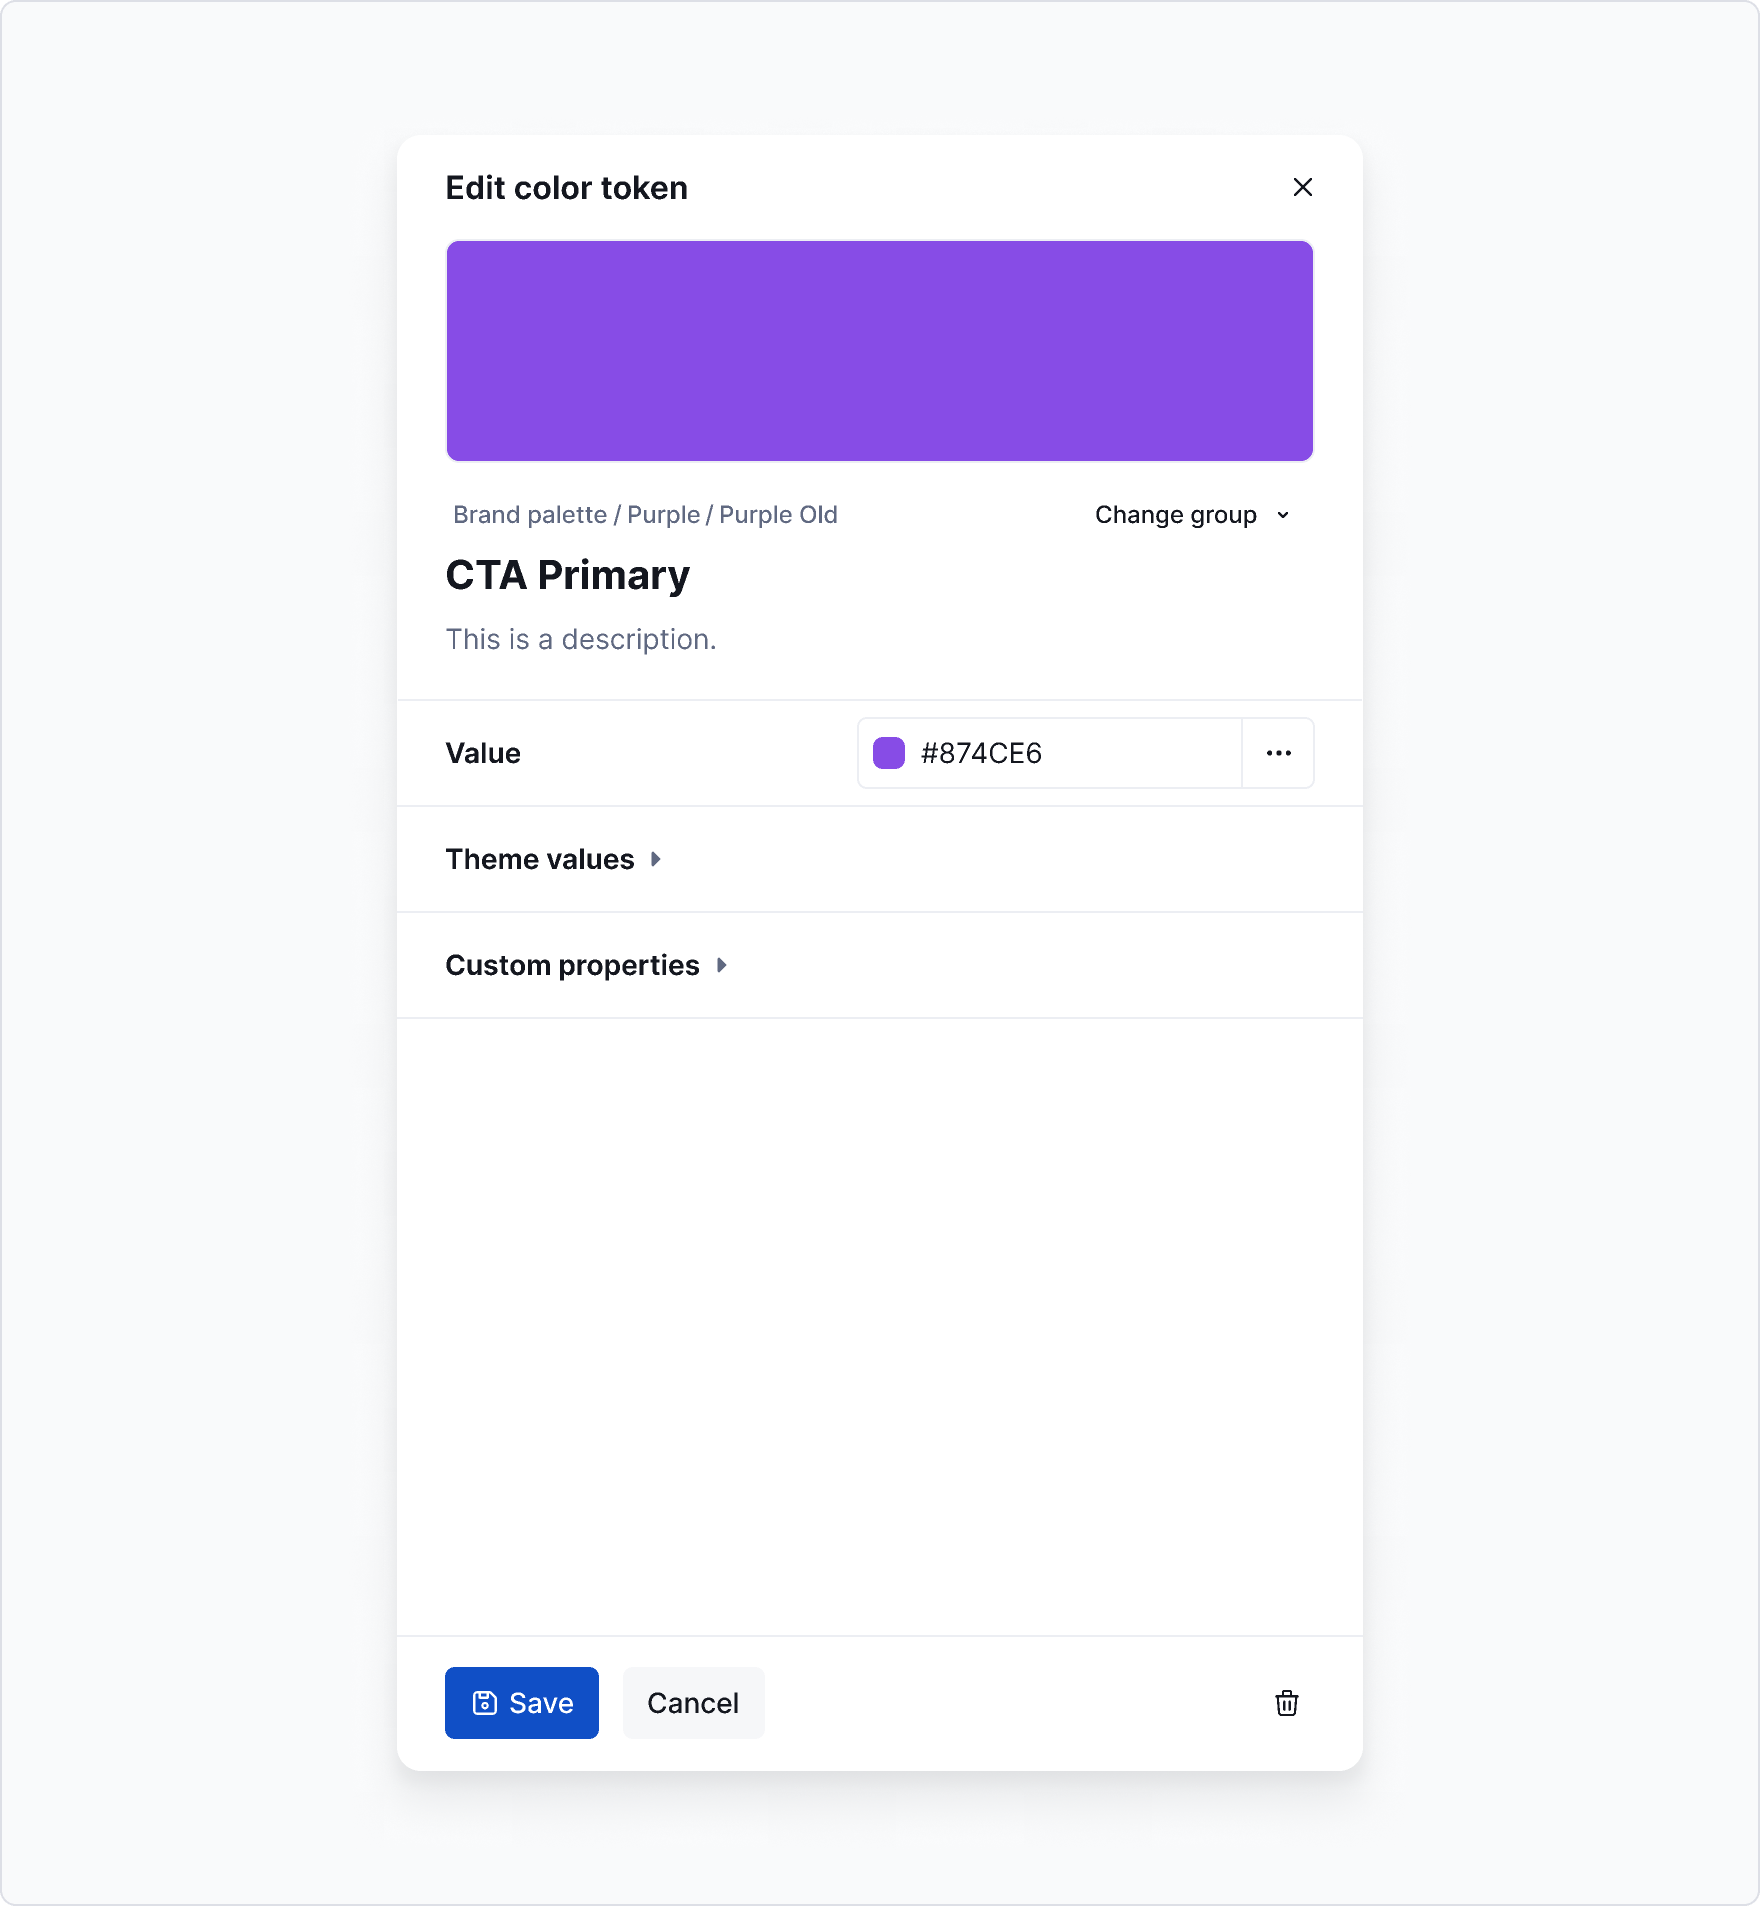Click the token description text
Viewport: 1760px width, 1906px height.
pyautogui.click(x=581, y=639)
